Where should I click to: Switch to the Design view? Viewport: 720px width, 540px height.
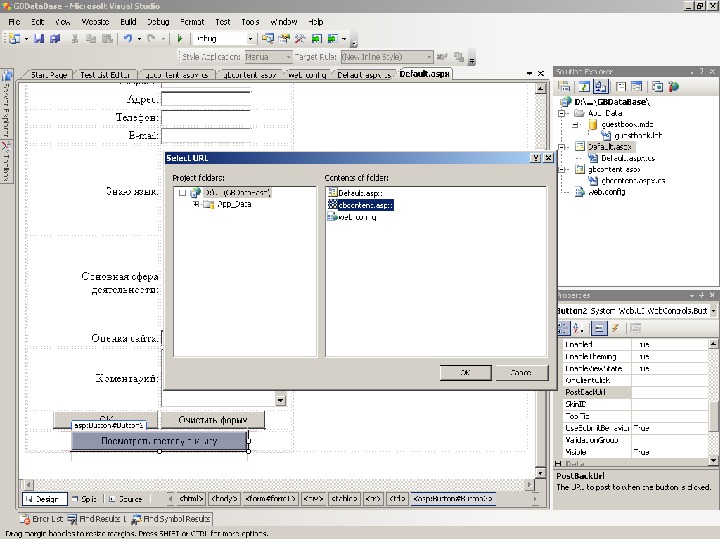[x=46, y=498]
